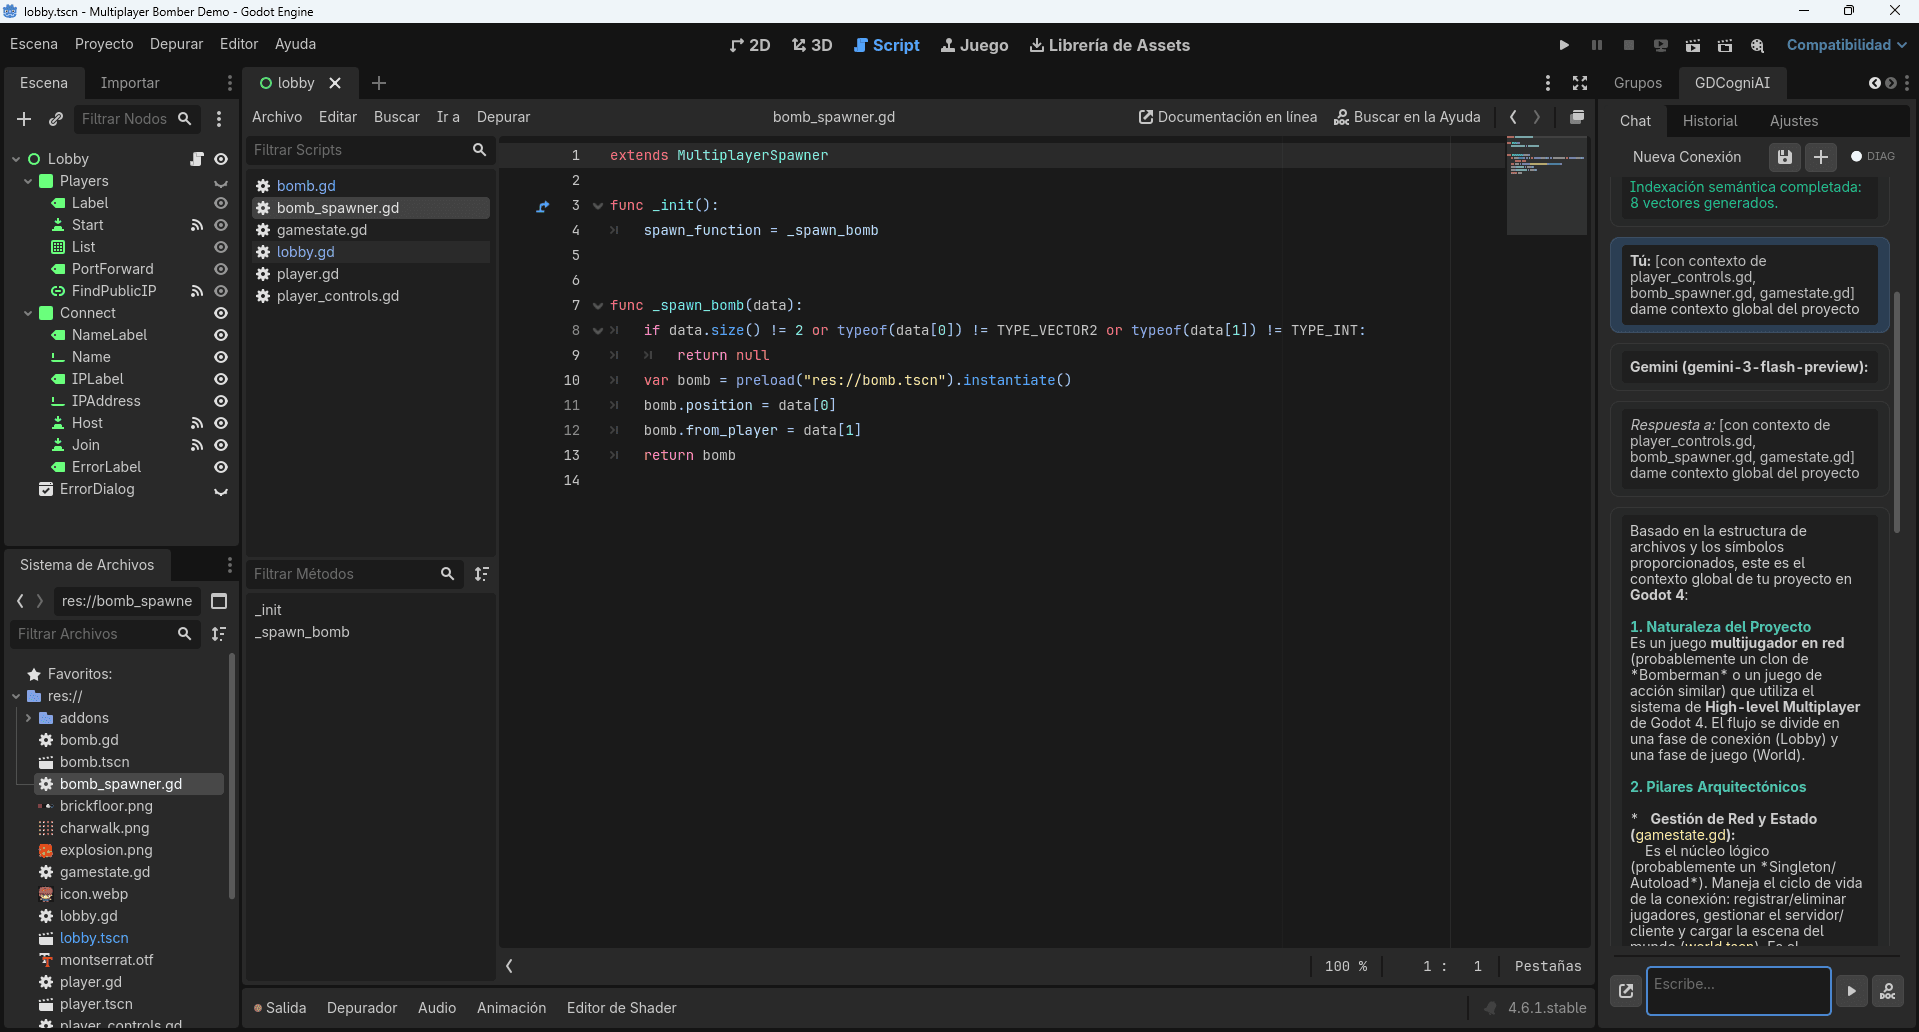Screen dimensions: 1919x1032
Task: Save connection with floppy disk icon
Action: (1785, 157)
